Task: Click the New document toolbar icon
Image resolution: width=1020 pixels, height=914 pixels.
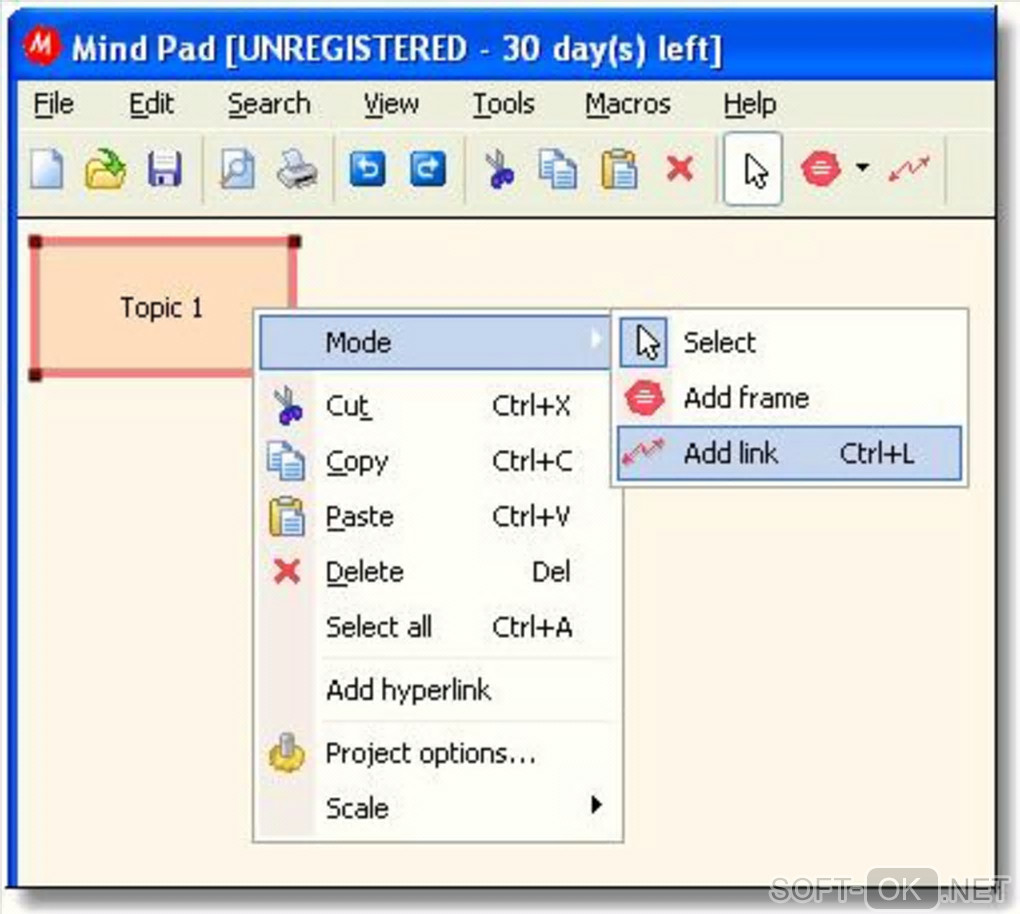Action: 47,169
